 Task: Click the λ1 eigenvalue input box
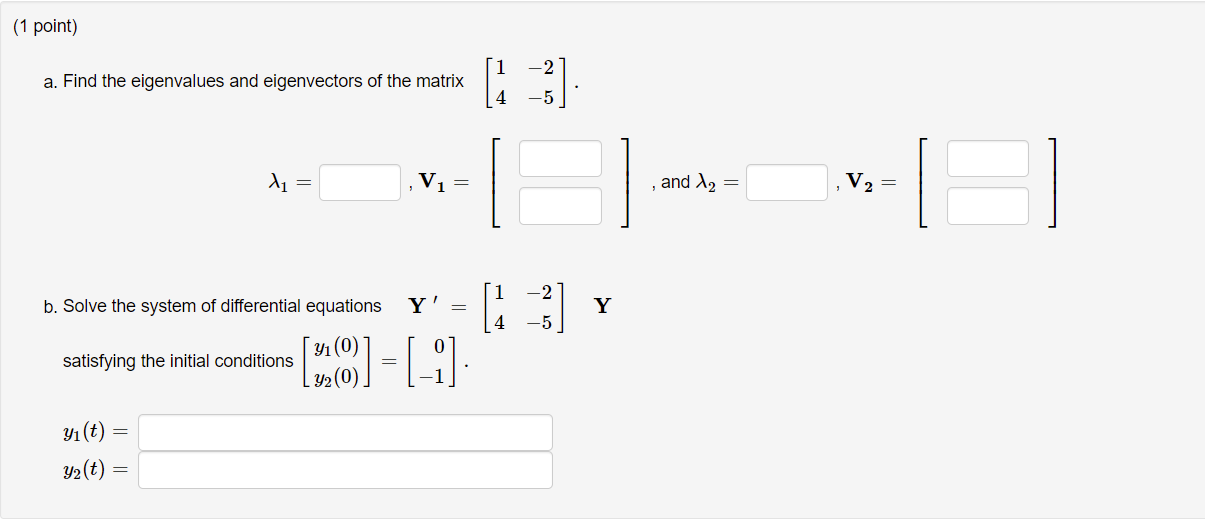[360, 182]
